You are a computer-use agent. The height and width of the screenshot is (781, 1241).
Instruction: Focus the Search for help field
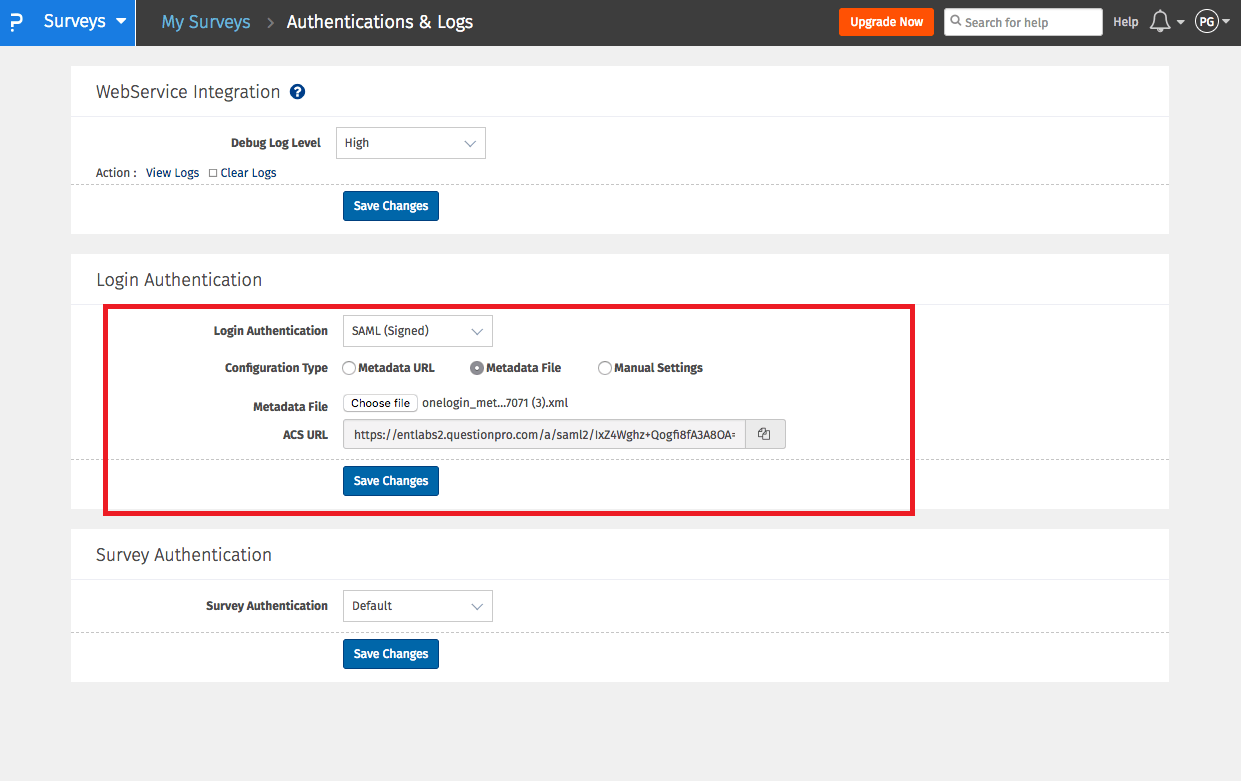[x=1023, y=22]
